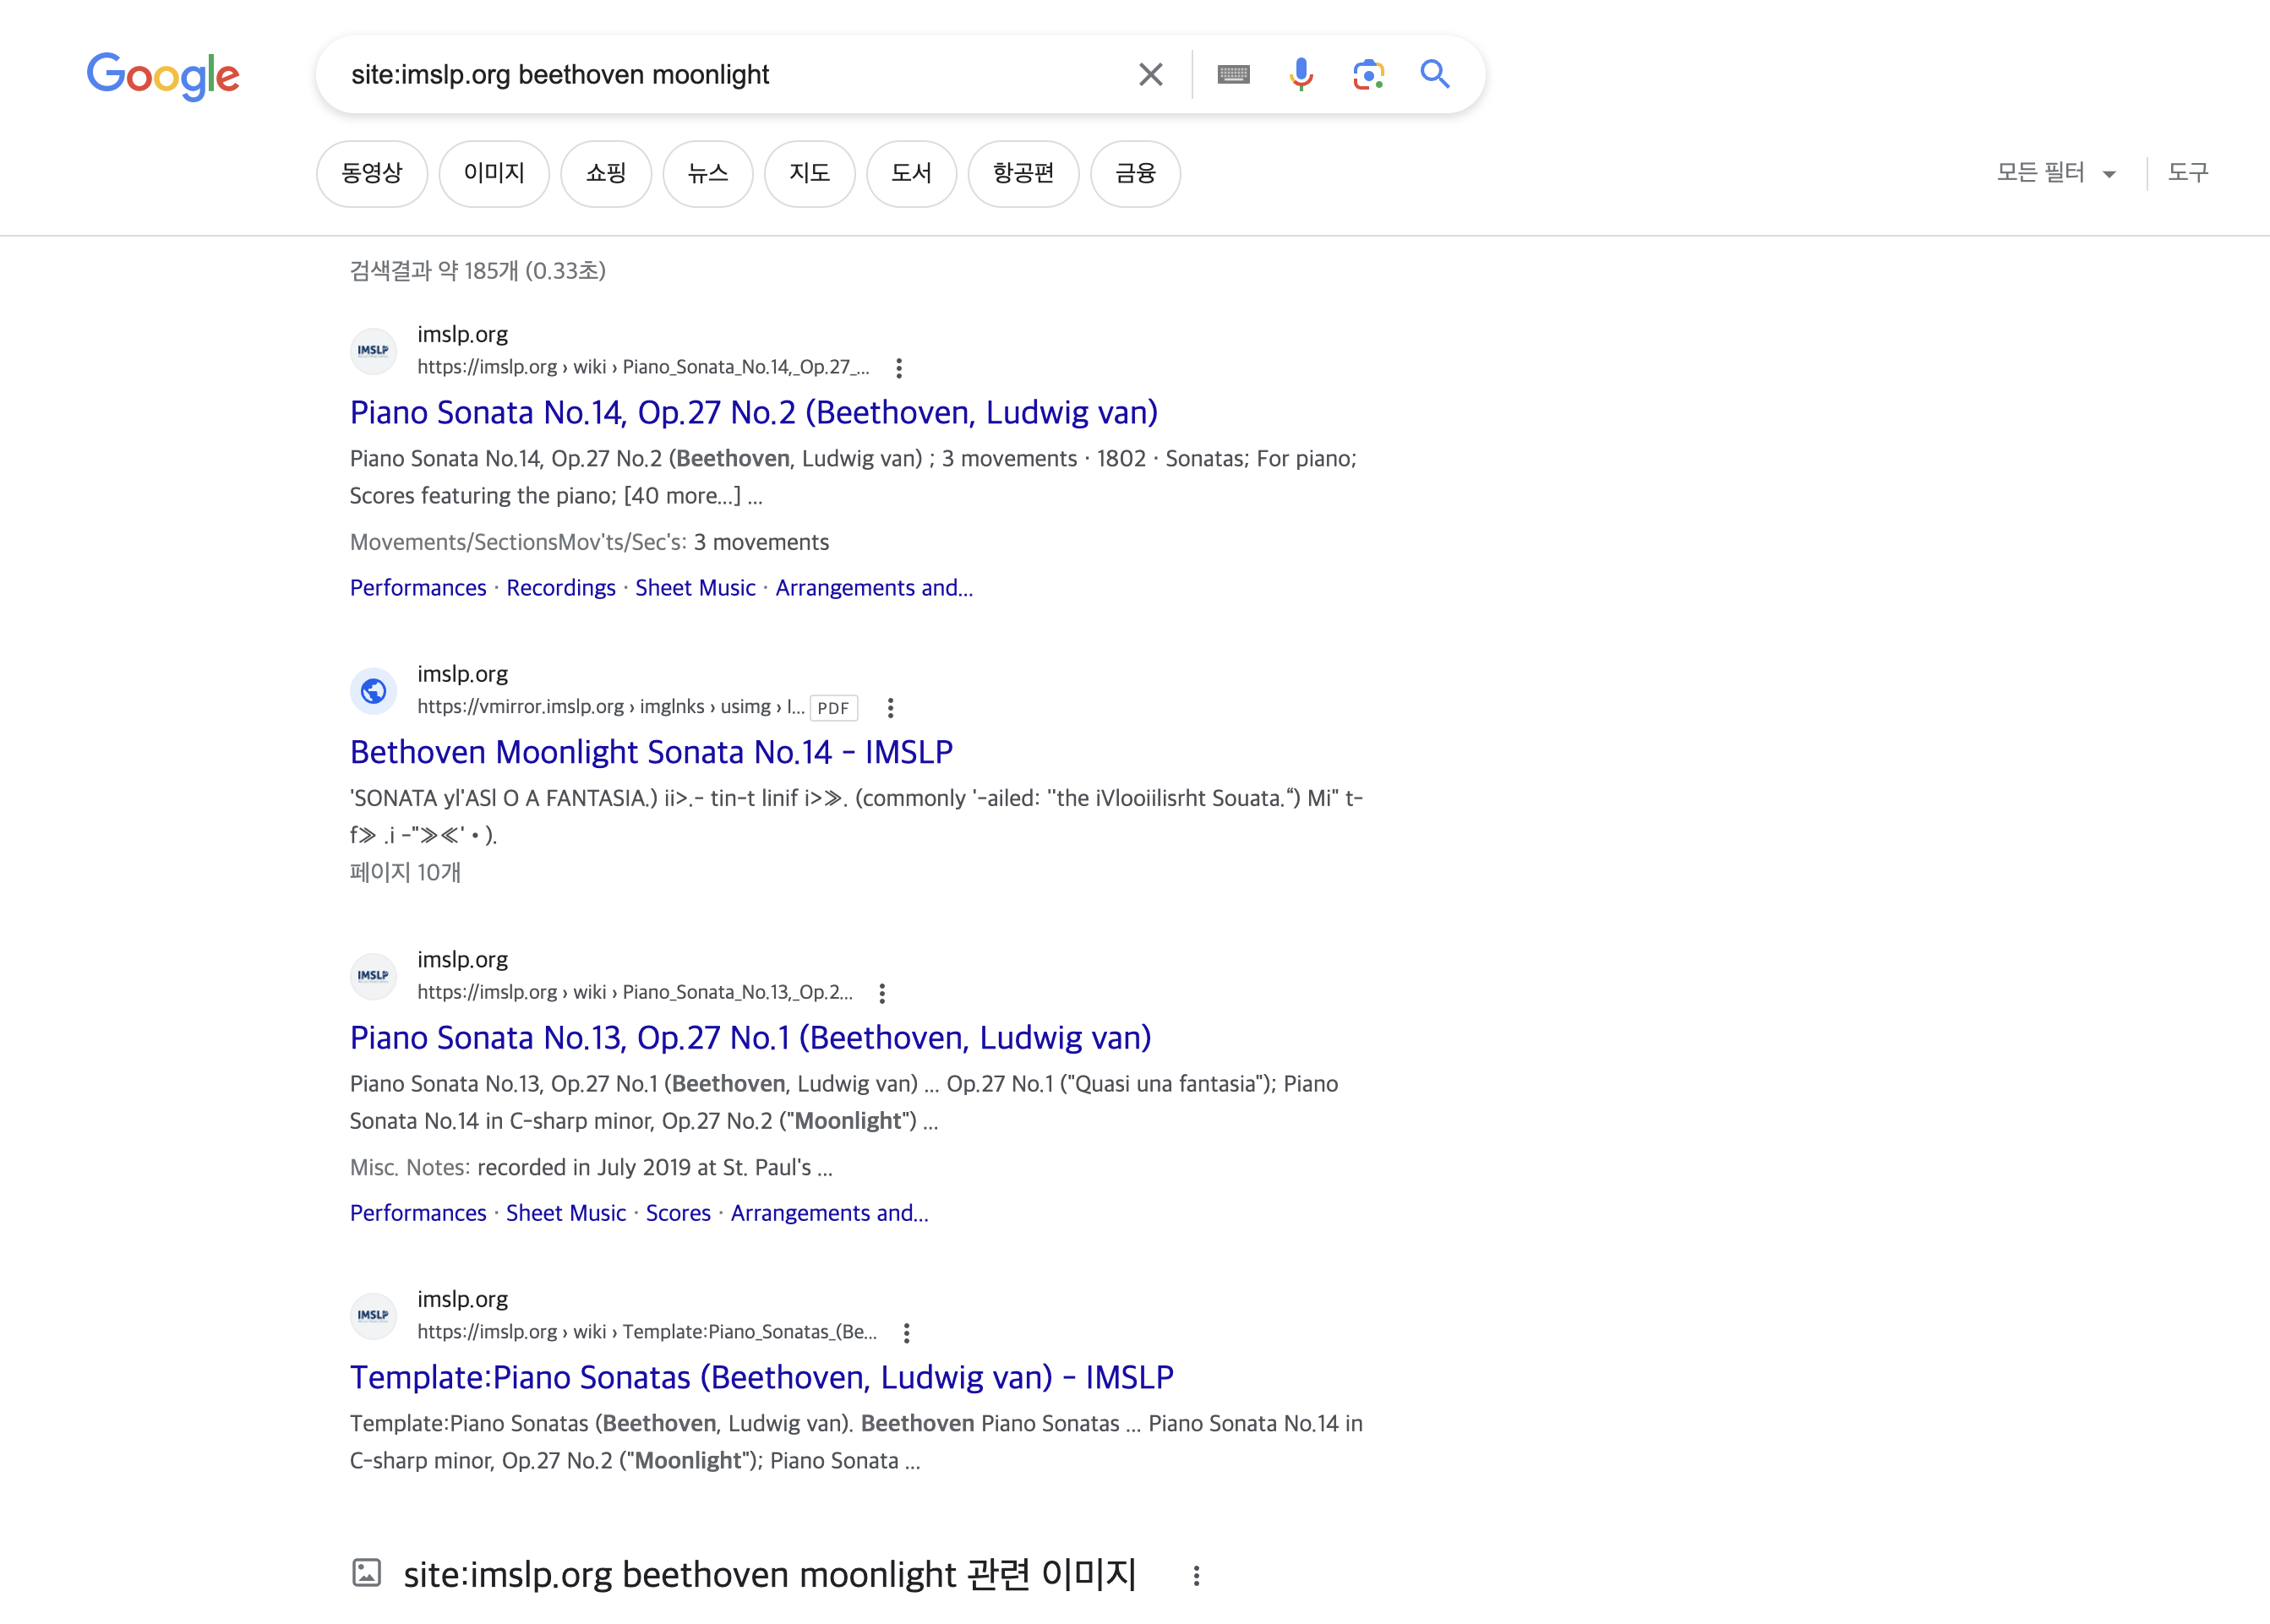Open Bethoven Moonlight Sonata No.14 - IMSLP link
Viewport: 2270px width, 1624px height.
click(651, 752)
